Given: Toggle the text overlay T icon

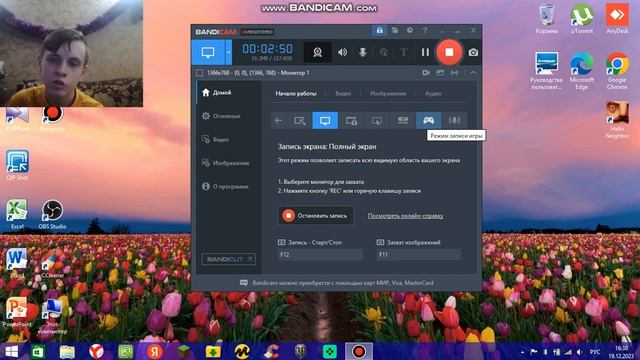Looking at the screenshot, I should pos(404,52).
